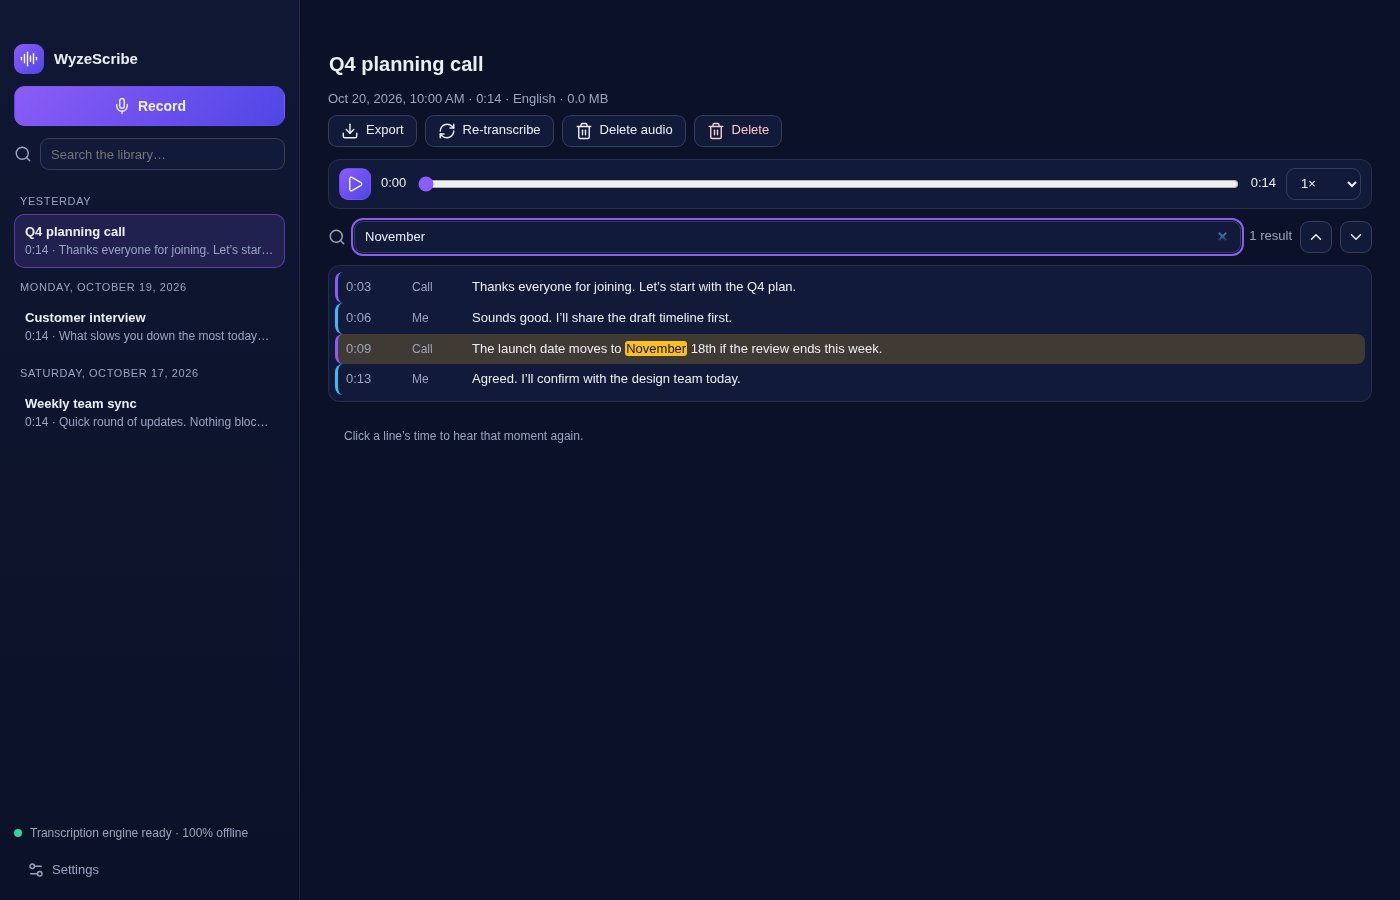Click the 'Transcription engine ready' status text
This screenshot has height=900, width=1400.
(x=139, y=833)
